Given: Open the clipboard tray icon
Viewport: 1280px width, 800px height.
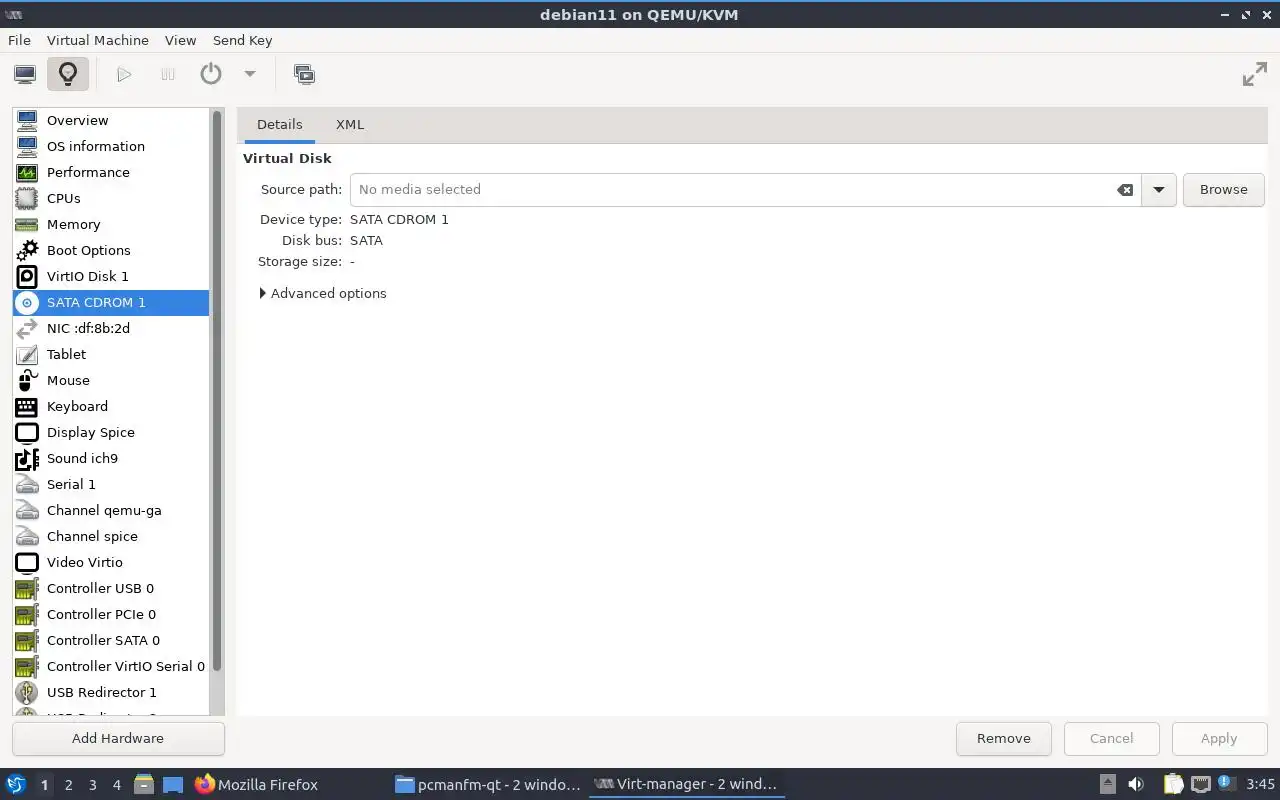Looking at the screenshot, I should click(x=1173, y=784).
